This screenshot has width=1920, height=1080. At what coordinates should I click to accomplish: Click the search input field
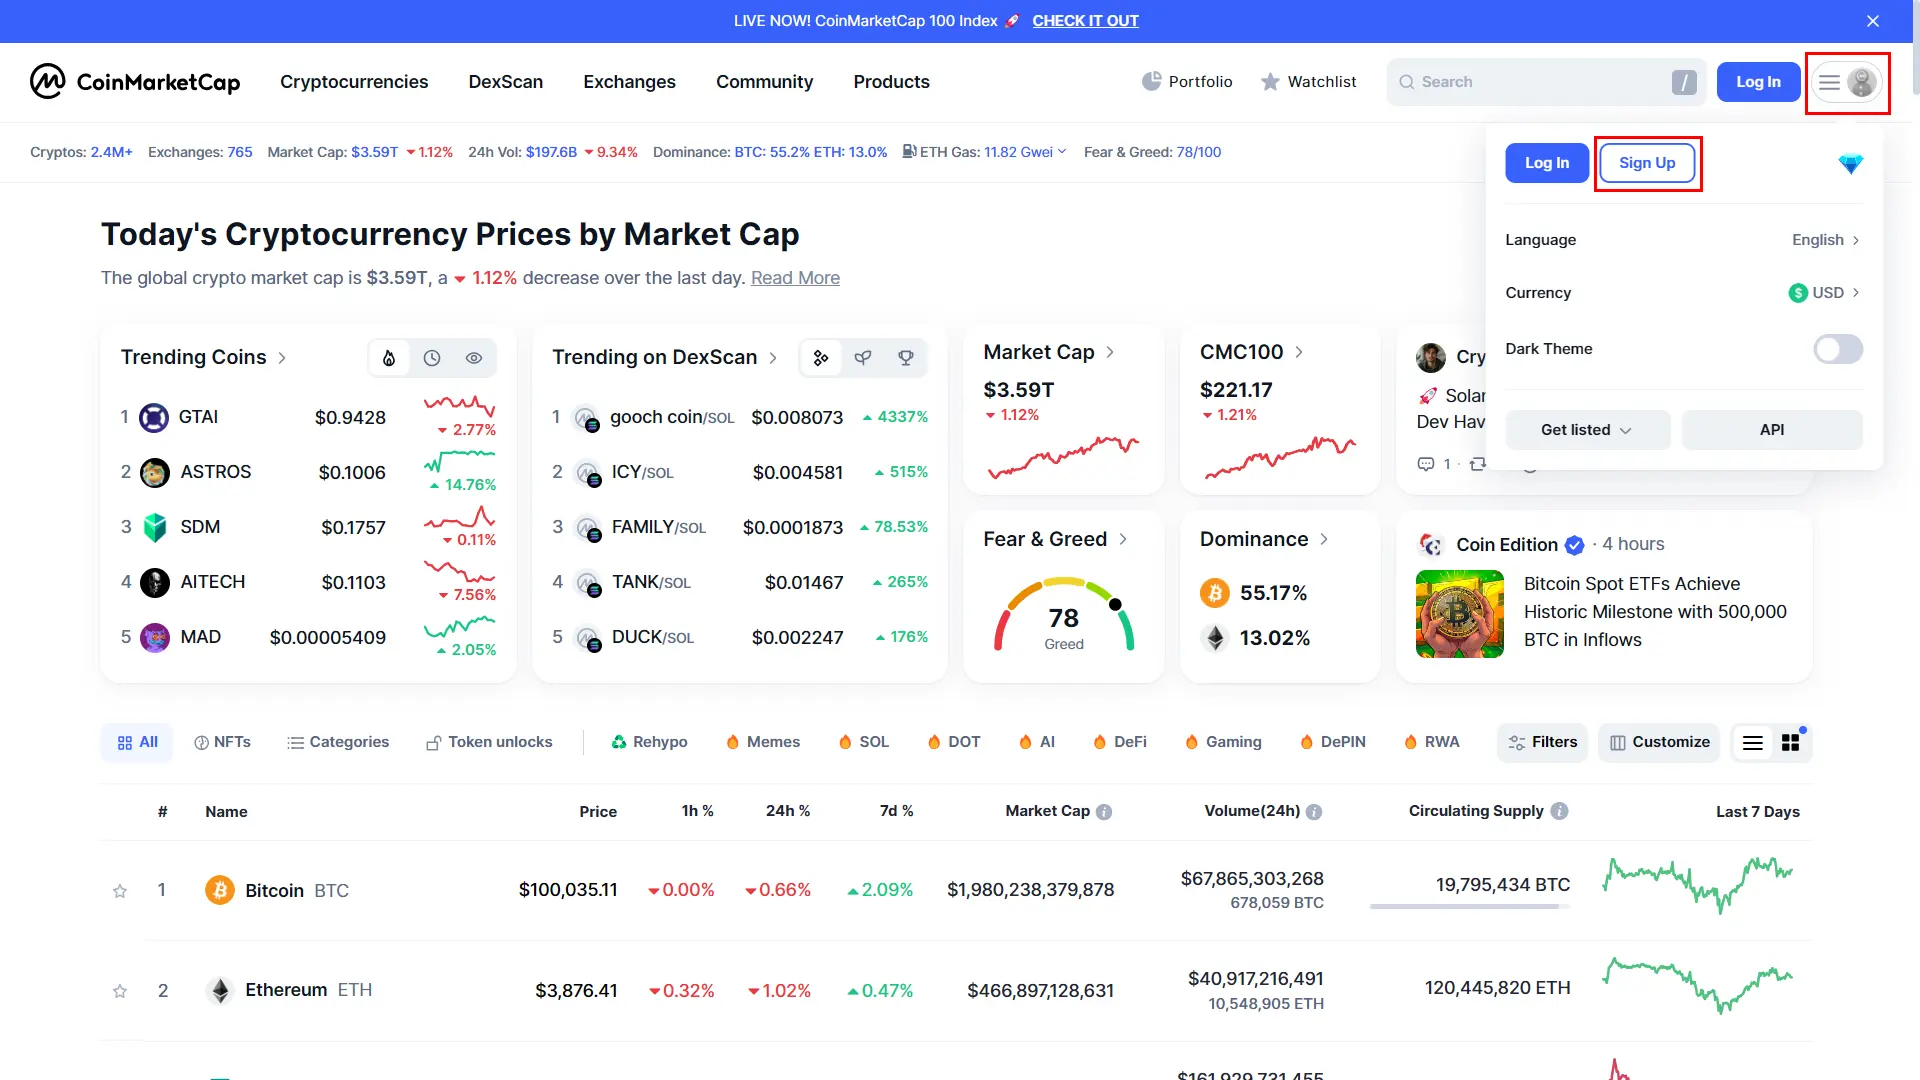click(1543, 82)
